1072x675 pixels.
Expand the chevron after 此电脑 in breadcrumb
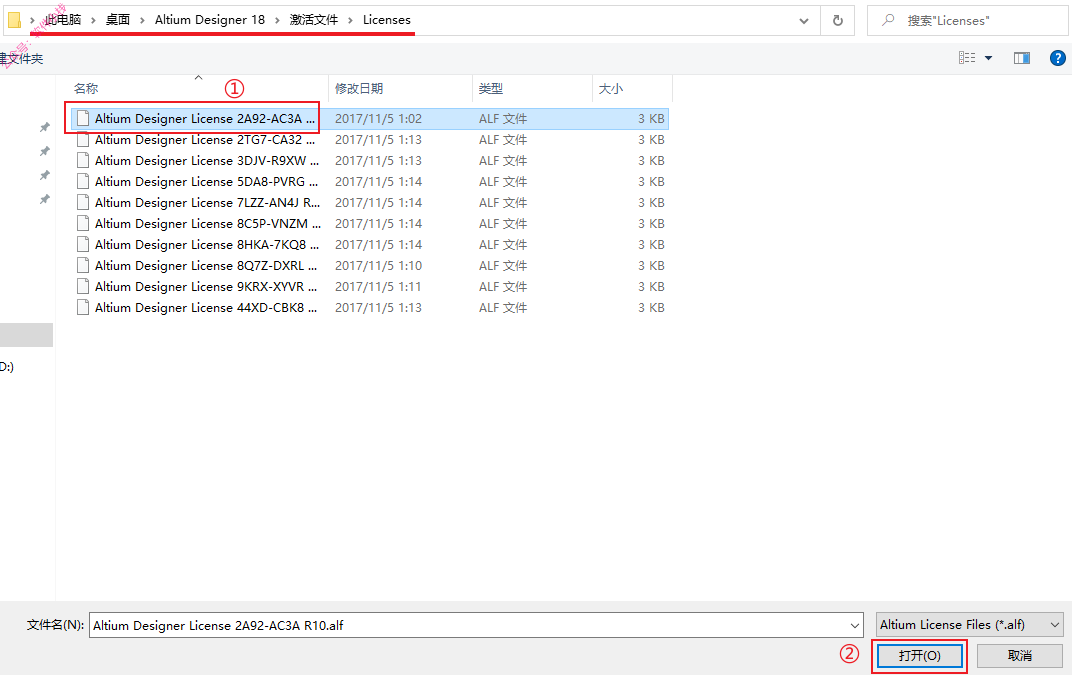[93, 21]
